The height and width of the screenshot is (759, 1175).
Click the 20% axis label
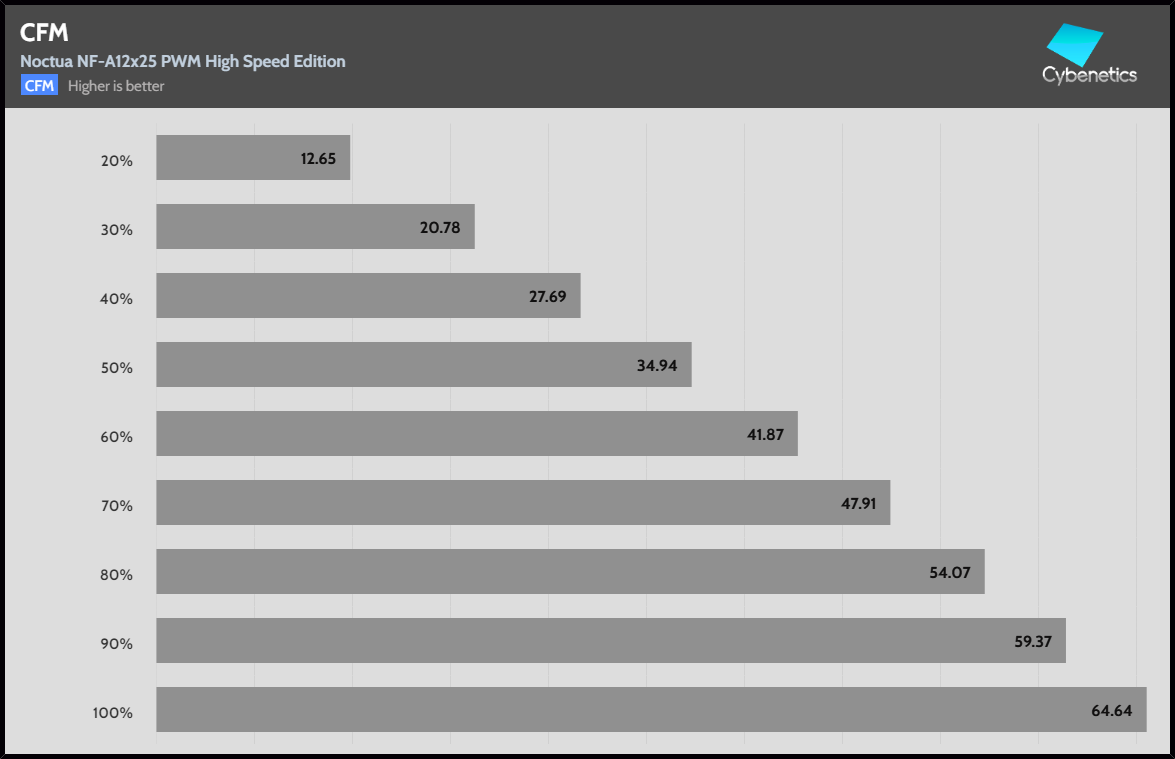pyautogui.click(x=117, y=160)
